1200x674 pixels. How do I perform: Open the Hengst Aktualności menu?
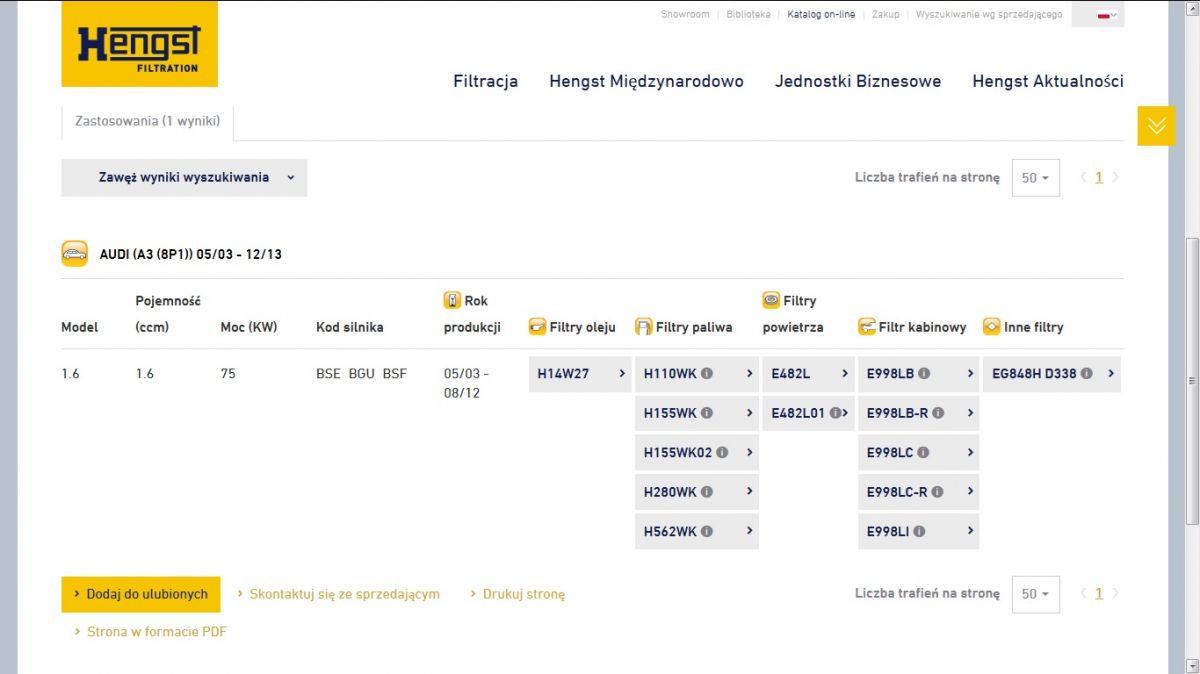click(1048, 81)
